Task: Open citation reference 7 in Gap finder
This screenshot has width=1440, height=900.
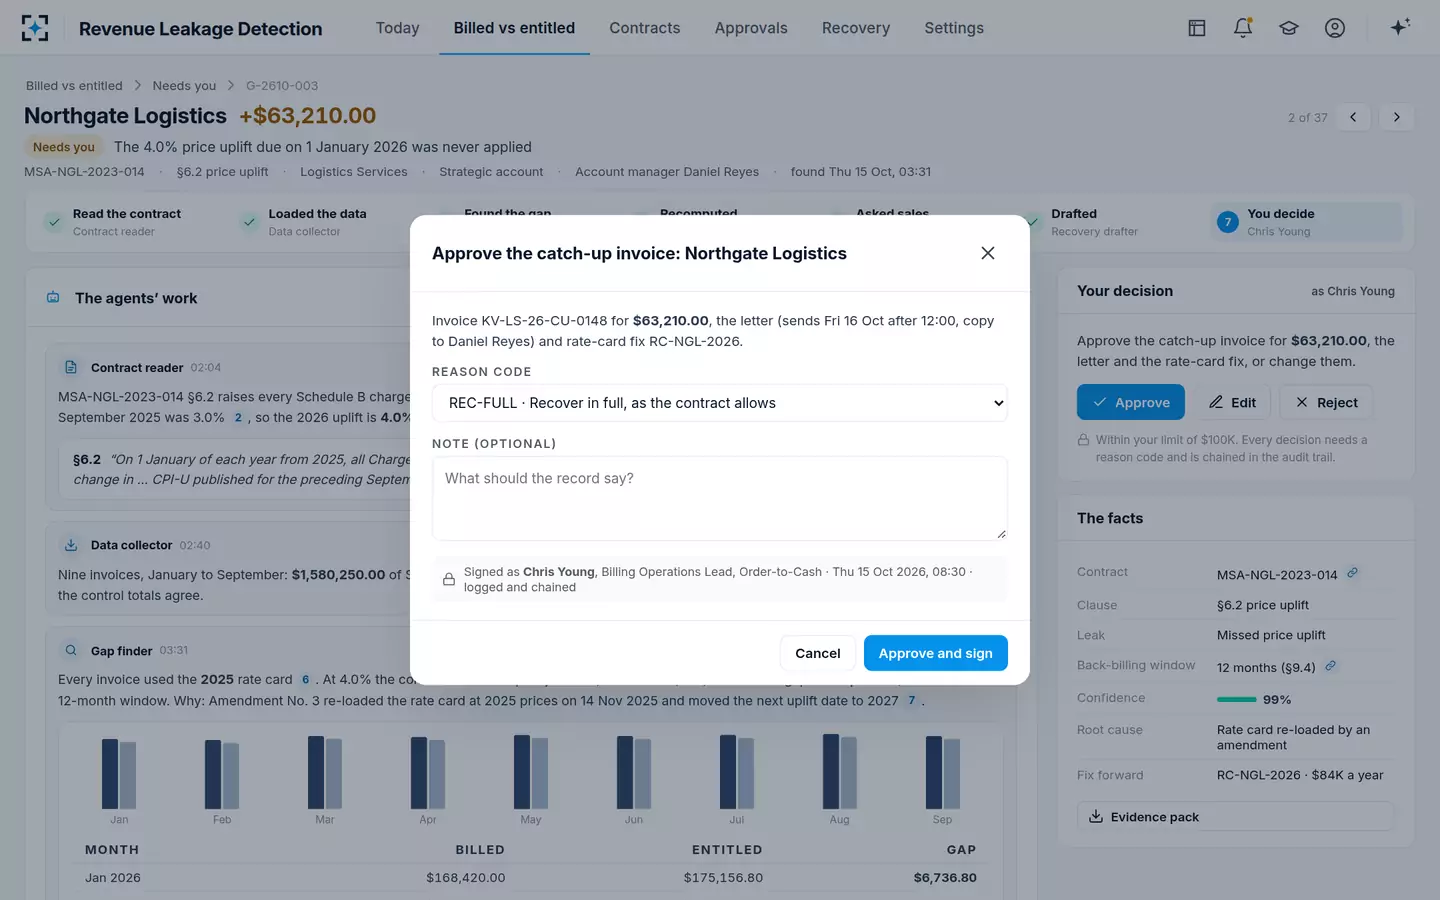Action: click(911, 701)
